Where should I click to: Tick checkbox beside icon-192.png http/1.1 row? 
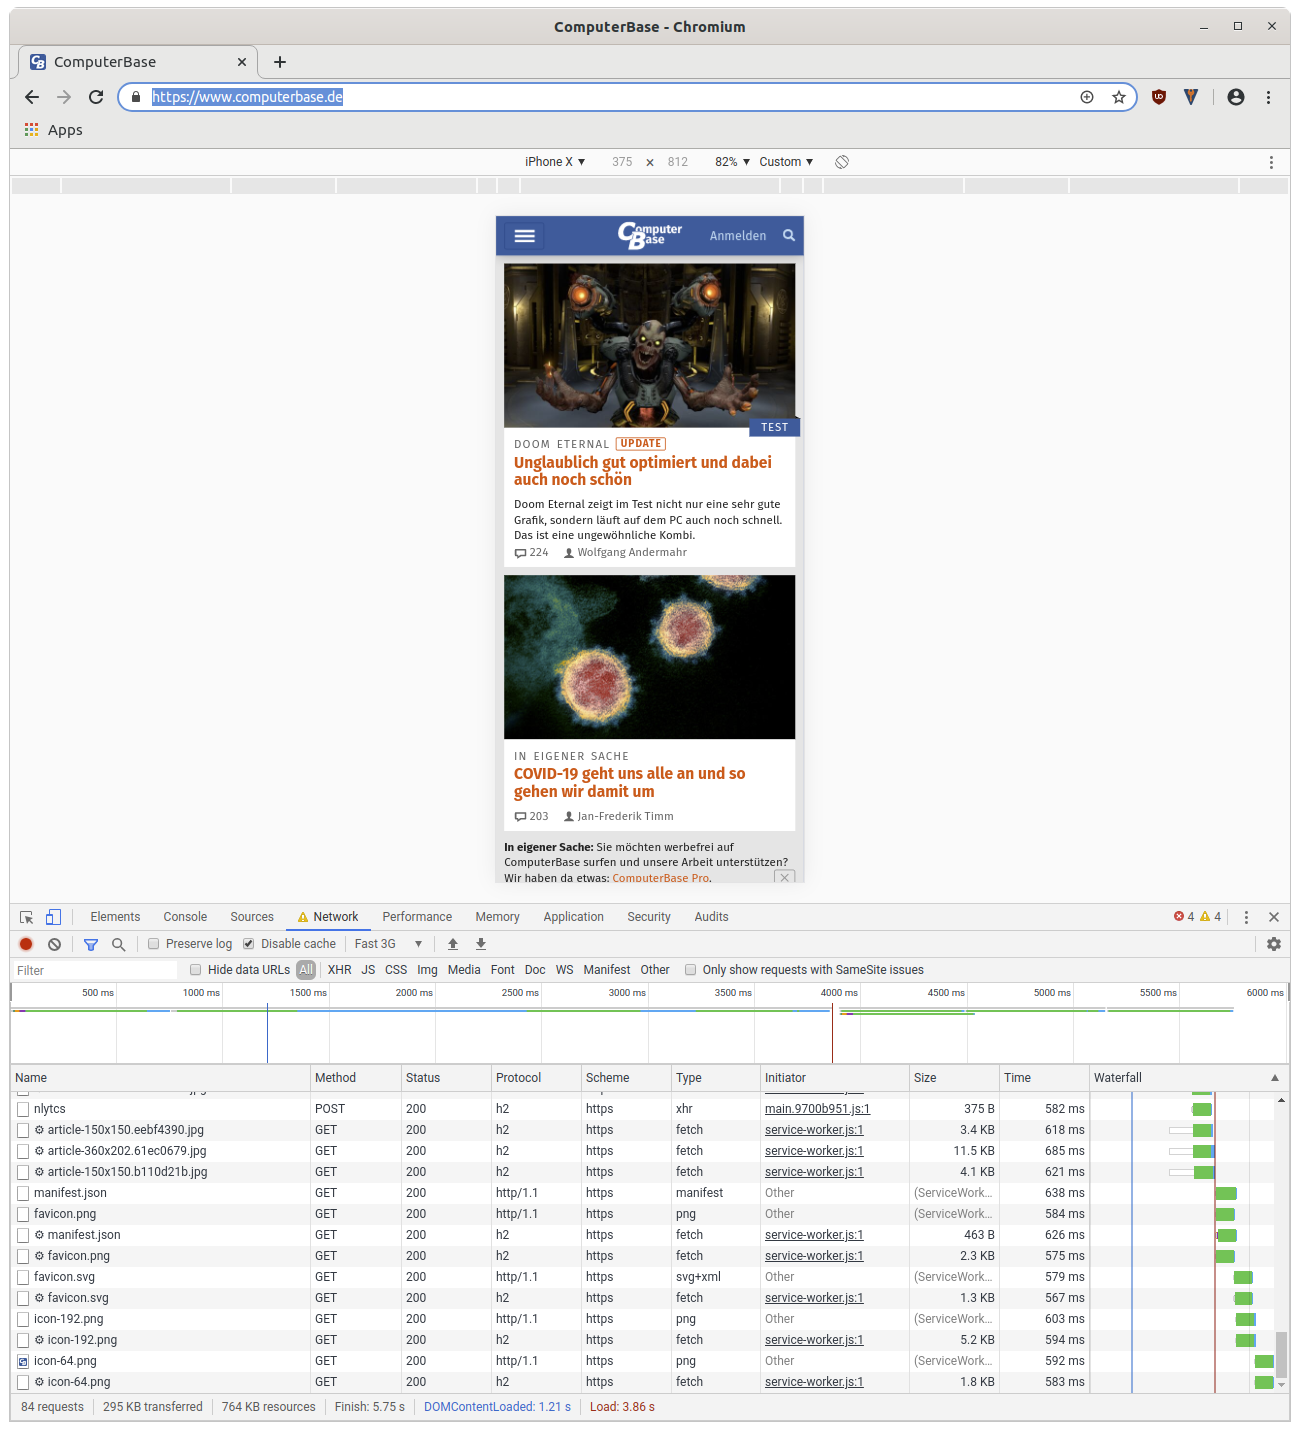23,1319
